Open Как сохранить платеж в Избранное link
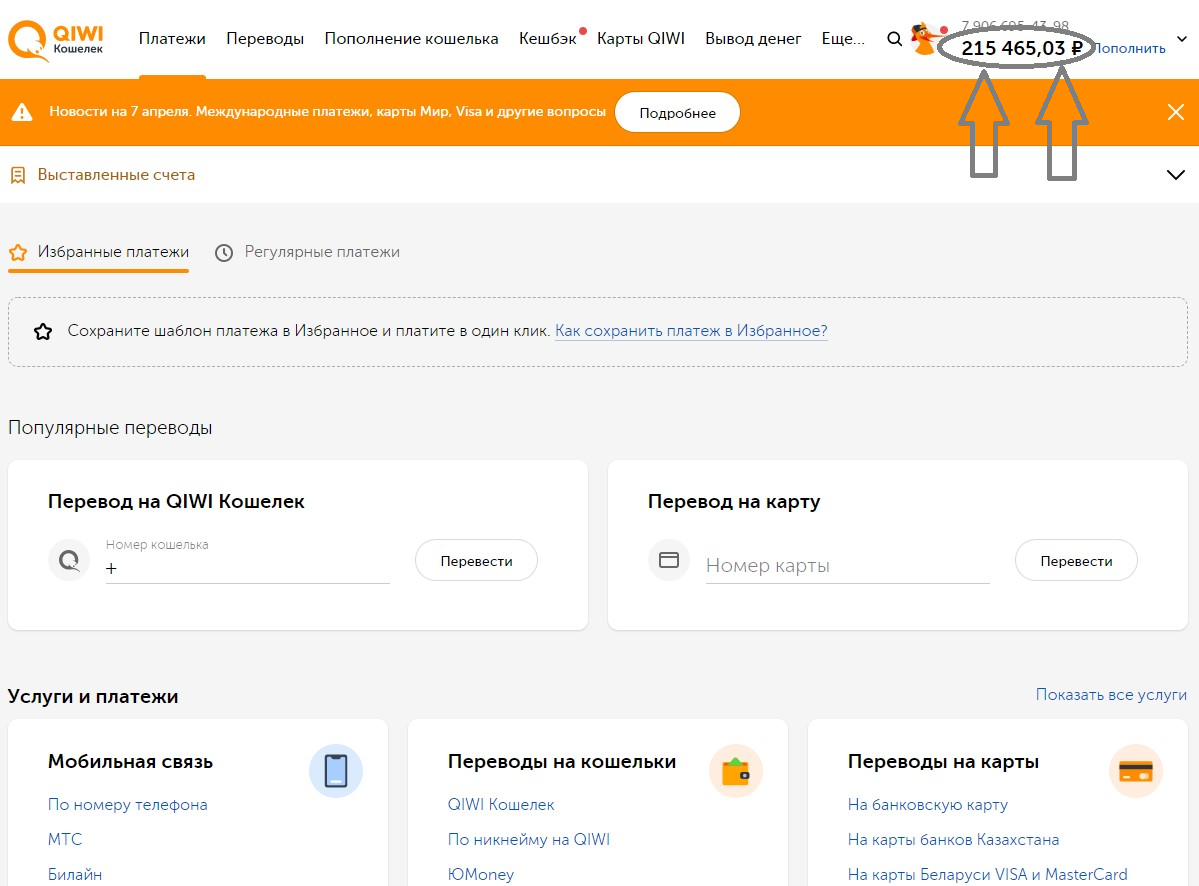This screenshot has width=1199, height=886. click(x=691, y=331)
